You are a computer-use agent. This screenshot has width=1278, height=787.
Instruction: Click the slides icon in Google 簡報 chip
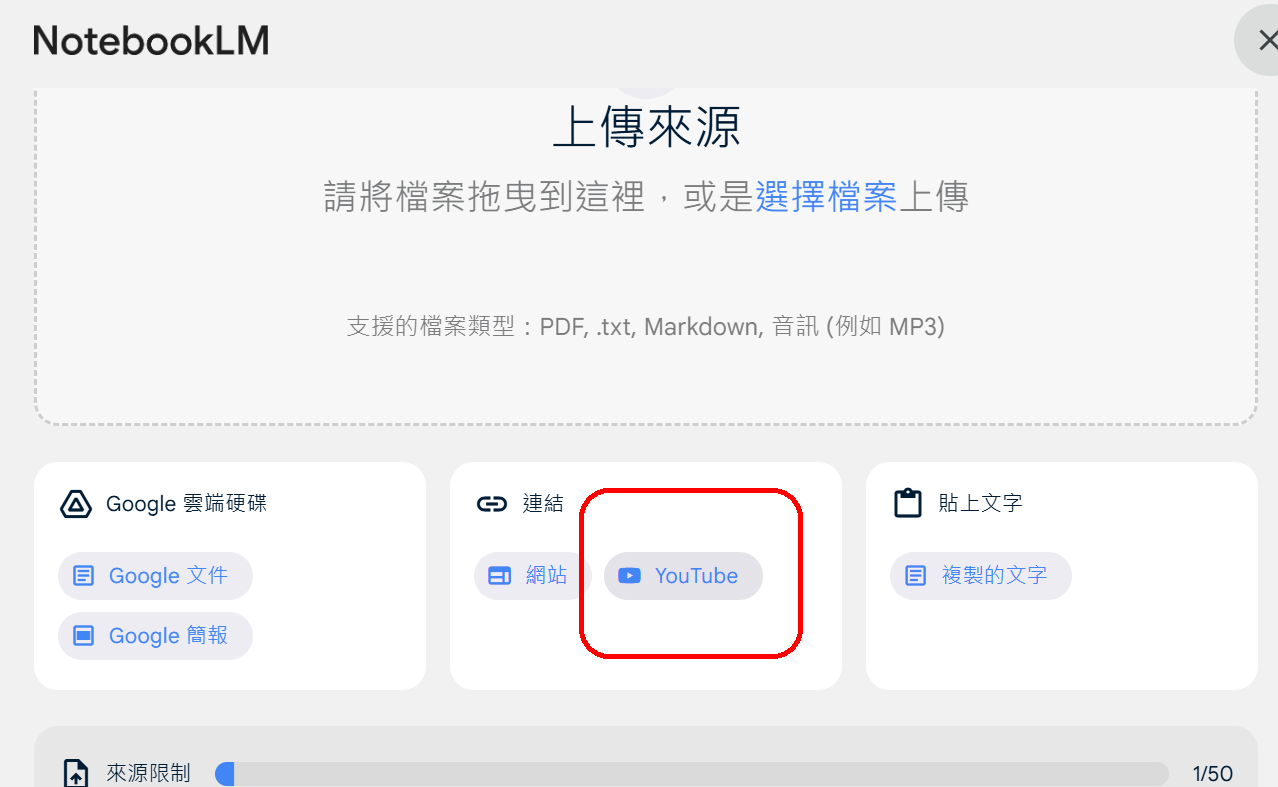(x=84, y=636)
